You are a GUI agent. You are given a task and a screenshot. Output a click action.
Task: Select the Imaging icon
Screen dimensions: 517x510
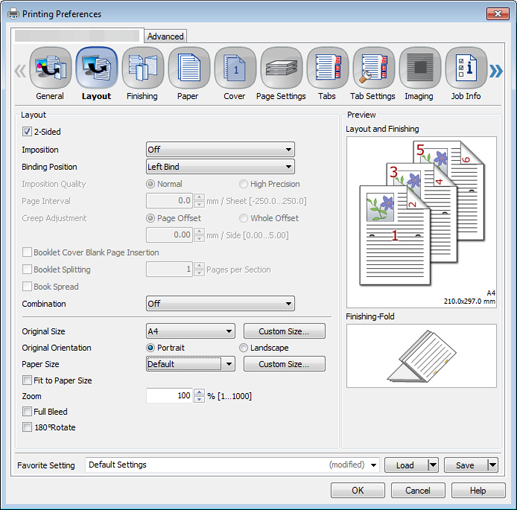pyautogui.click(x=420, y=68)
